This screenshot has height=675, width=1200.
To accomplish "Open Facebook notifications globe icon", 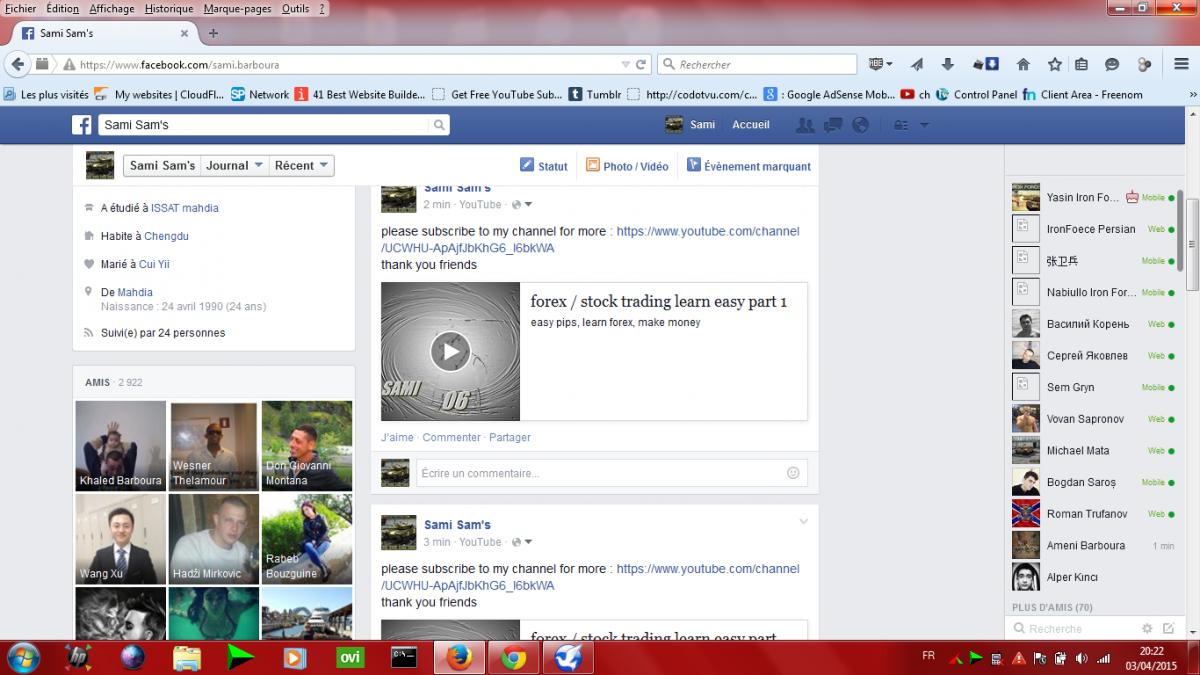I will [860, 125].
